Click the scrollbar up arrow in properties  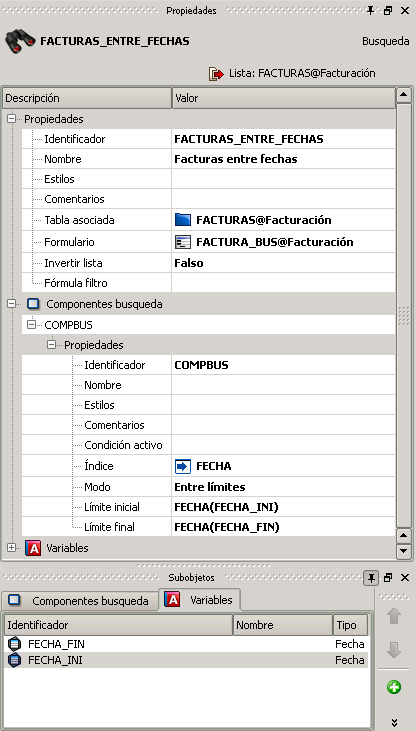403,96
